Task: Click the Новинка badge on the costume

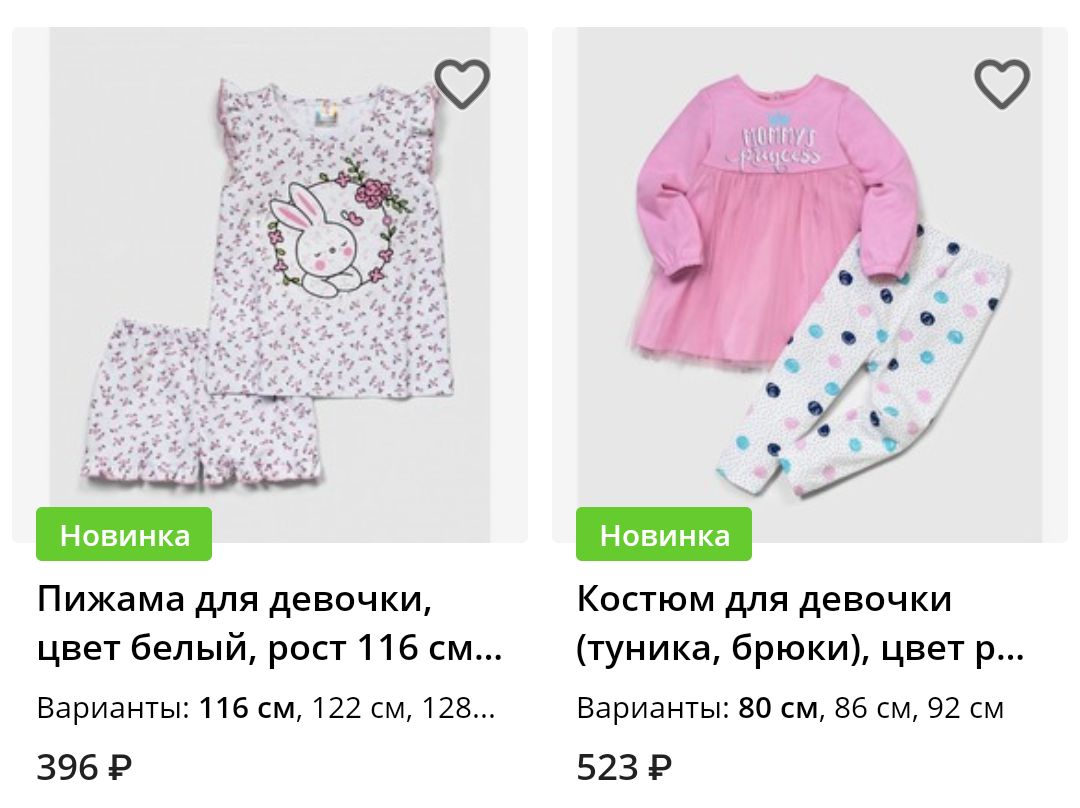Action: [x=664, y=535]
